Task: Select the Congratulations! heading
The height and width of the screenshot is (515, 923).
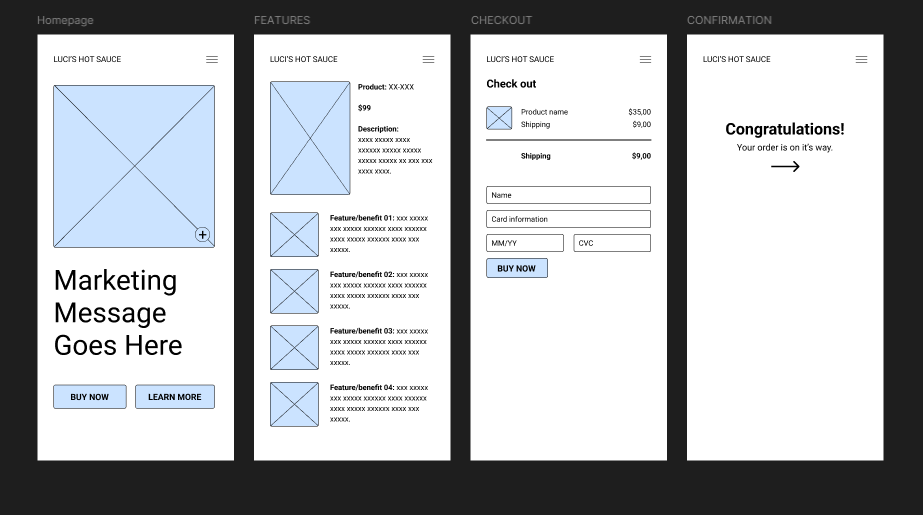Action: click(x=785, y=129)
